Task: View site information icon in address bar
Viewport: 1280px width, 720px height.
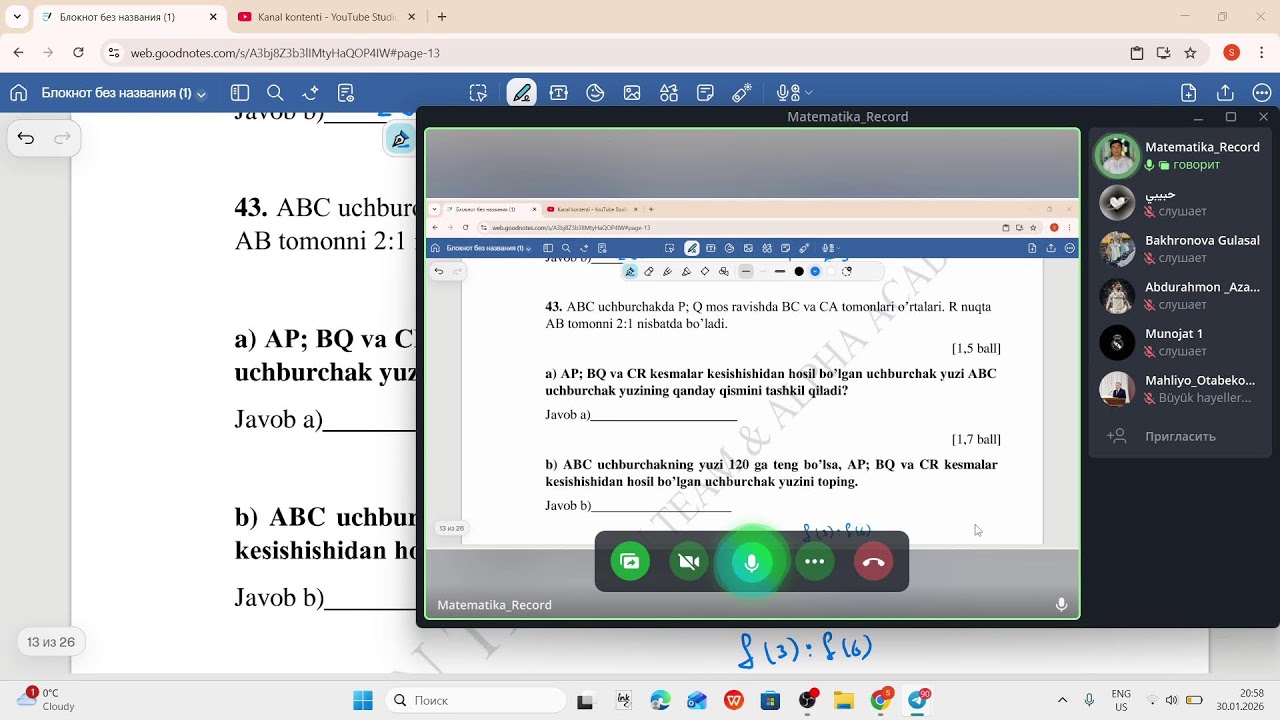Action: (113, 53)
